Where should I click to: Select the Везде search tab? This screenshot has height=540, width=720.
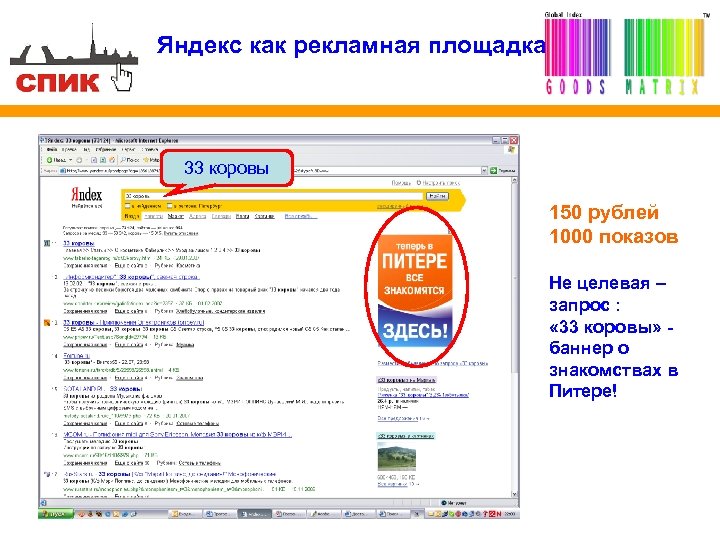coord(132,216)
